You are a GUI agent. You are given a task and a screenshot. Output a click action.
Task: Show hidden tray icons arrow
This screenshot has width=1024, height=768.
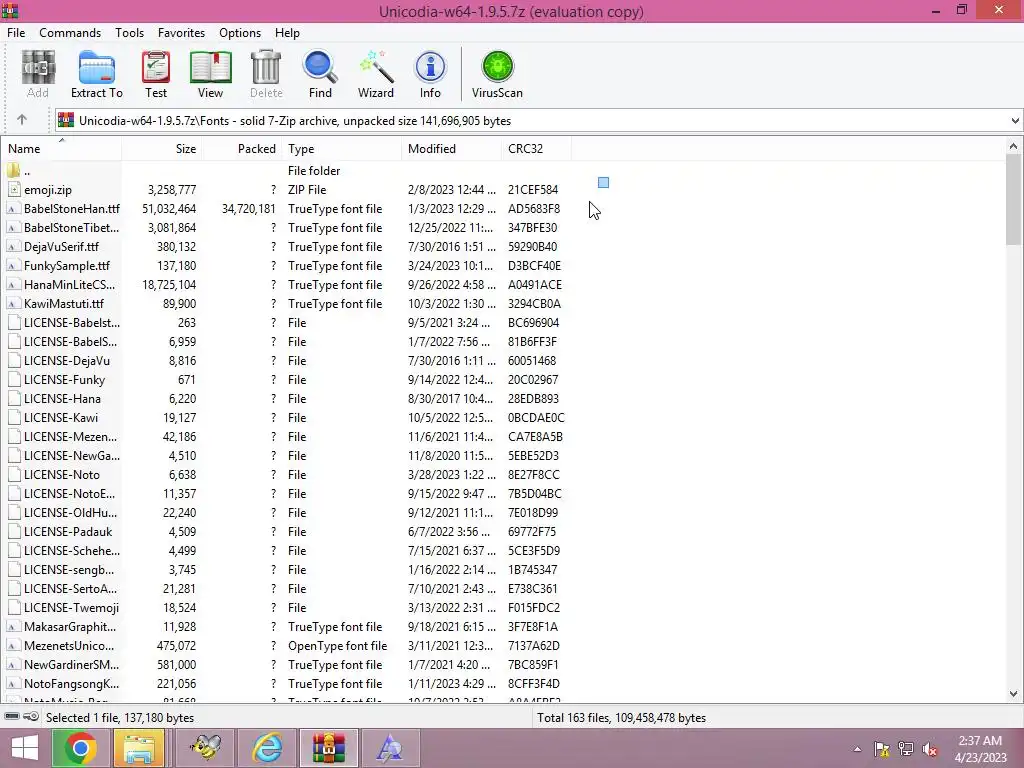[857, 749]
